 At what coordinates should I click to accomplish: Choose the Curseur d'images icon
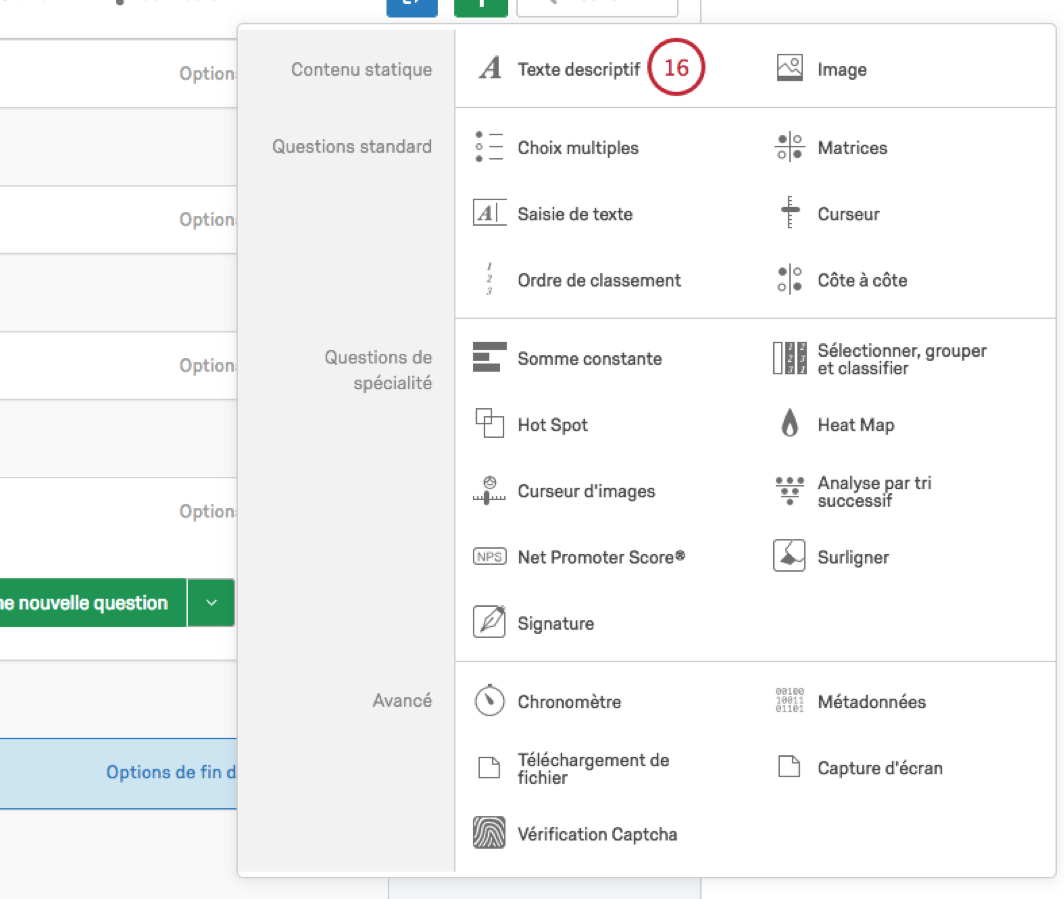(x=489, y=490)
